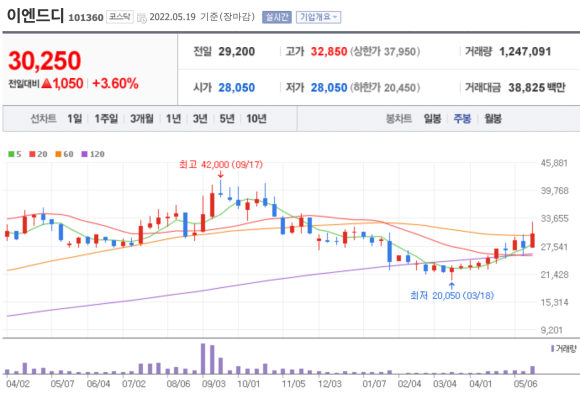Click the stock code 101360
The height and width of the screenshot is (393, 580).
click(86, 17)
